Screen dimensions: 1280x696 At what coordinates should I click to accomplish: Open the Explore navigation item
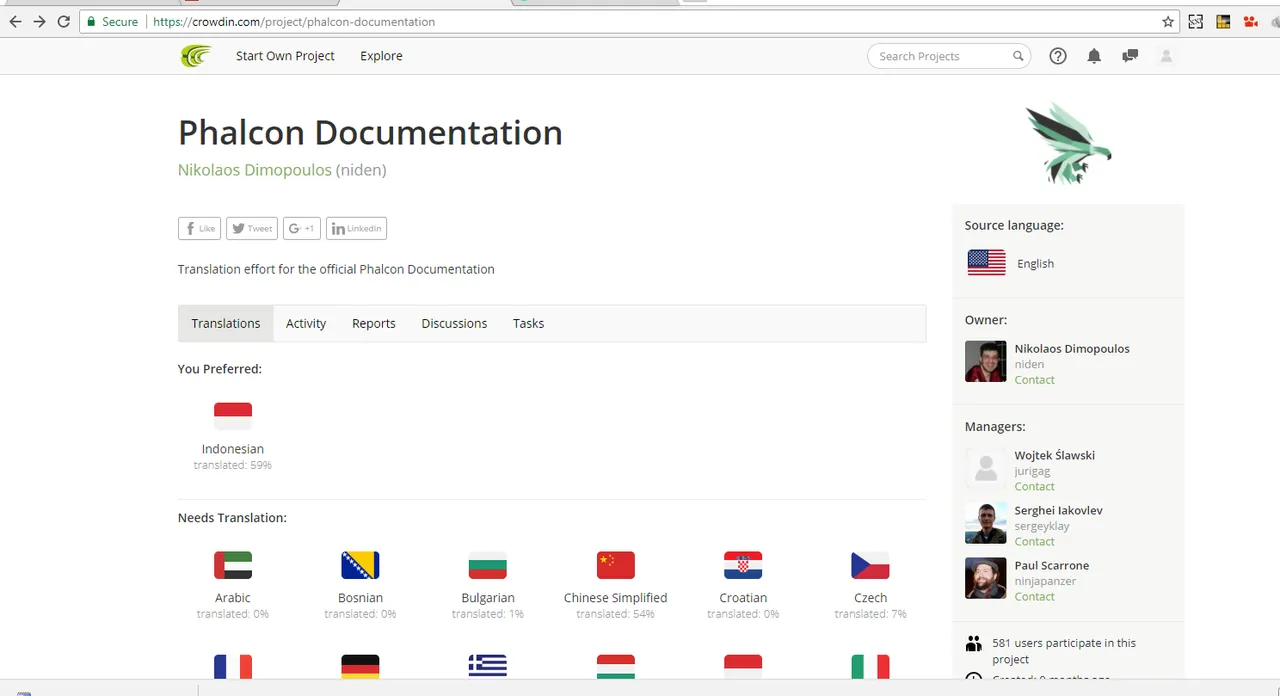coord(381,56)
